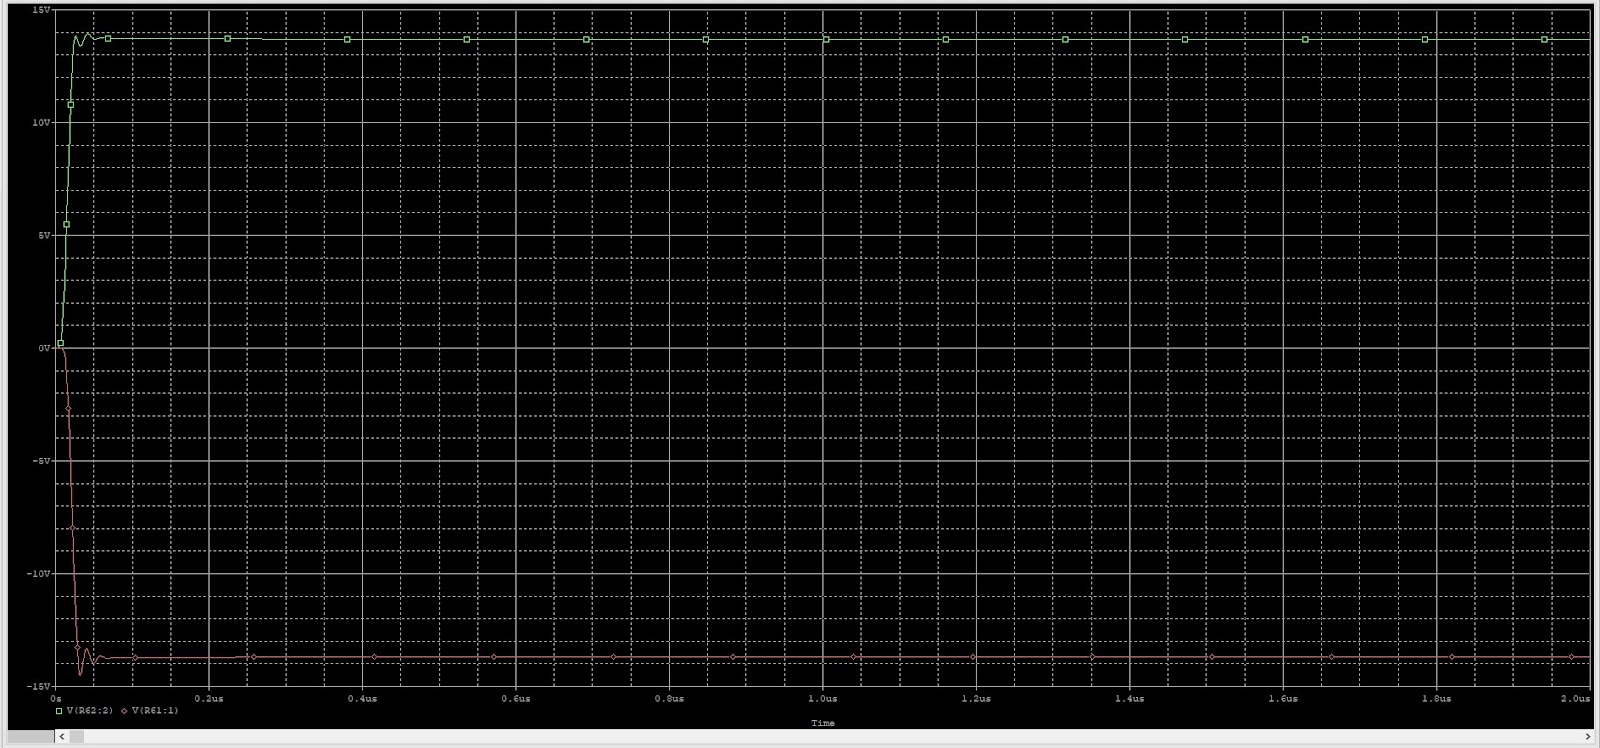Click the 1.0us x-axis label
Screen dimensions: 1600x748
(823, 698)
